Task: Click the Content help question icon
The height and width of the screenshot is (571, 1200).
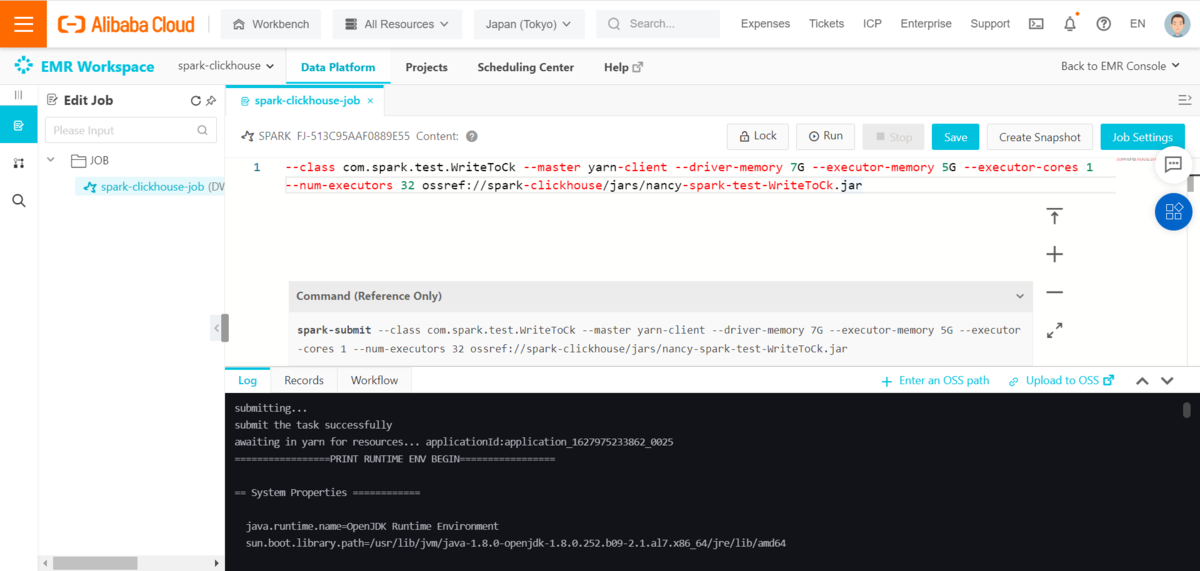Action: pyautogui.click(x=472, y=136)
